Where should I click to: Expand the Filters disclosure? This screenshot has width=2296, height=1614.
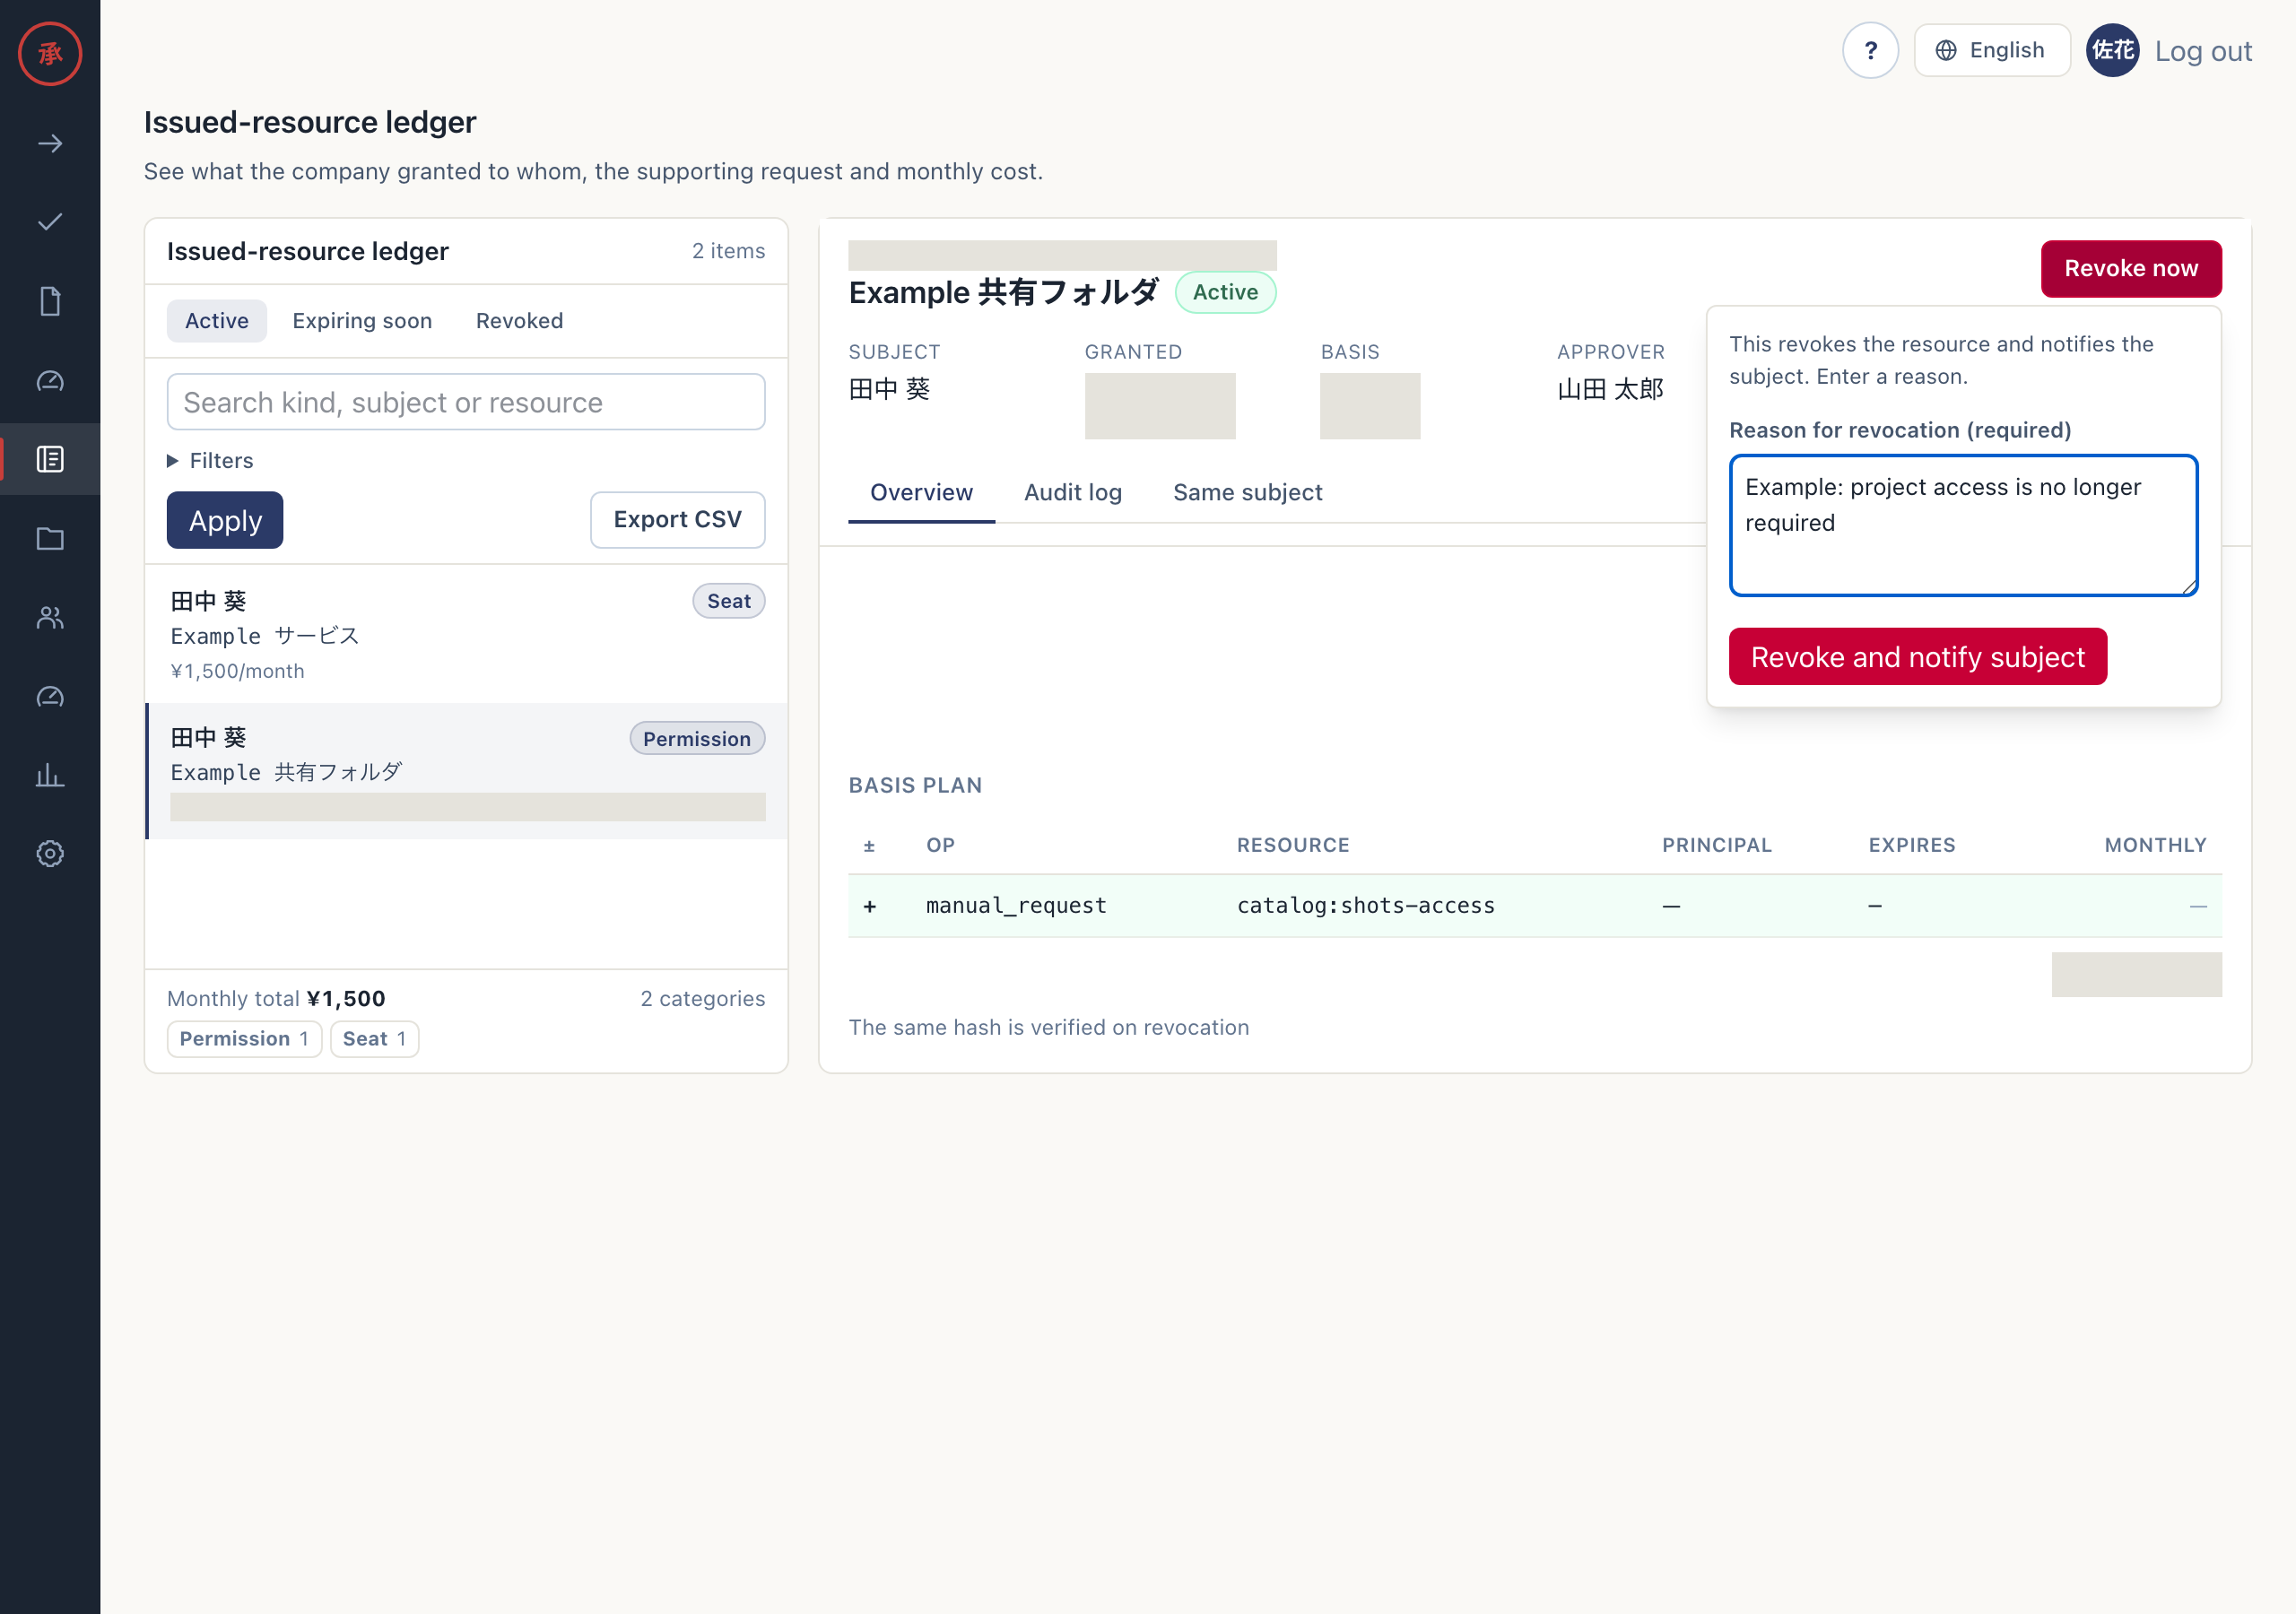[x=210, y=460]
